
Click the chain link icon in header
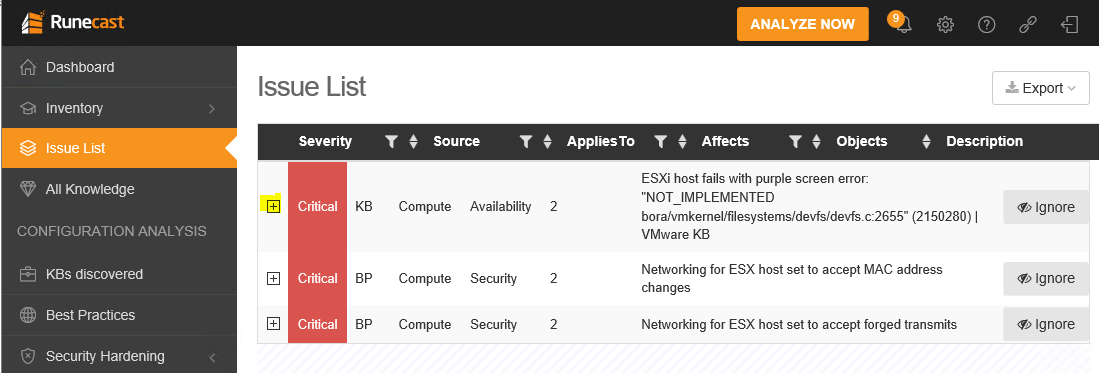pyautogui.click(x=1028, y=25)
